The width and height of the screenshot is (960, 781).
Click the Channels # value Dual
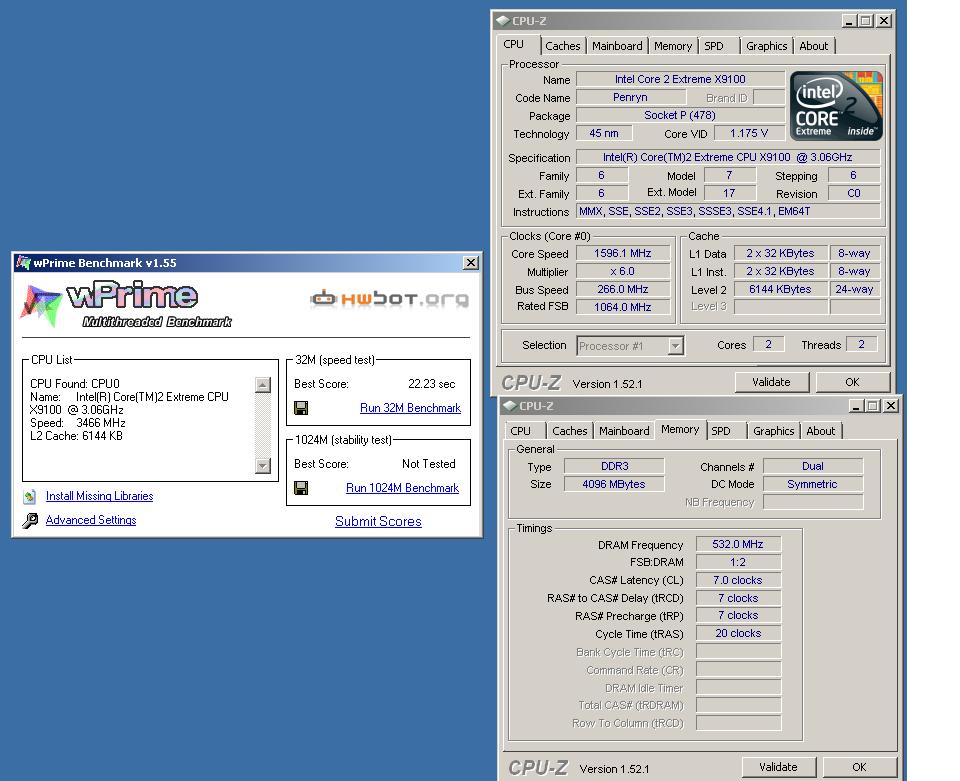[813, 466]
